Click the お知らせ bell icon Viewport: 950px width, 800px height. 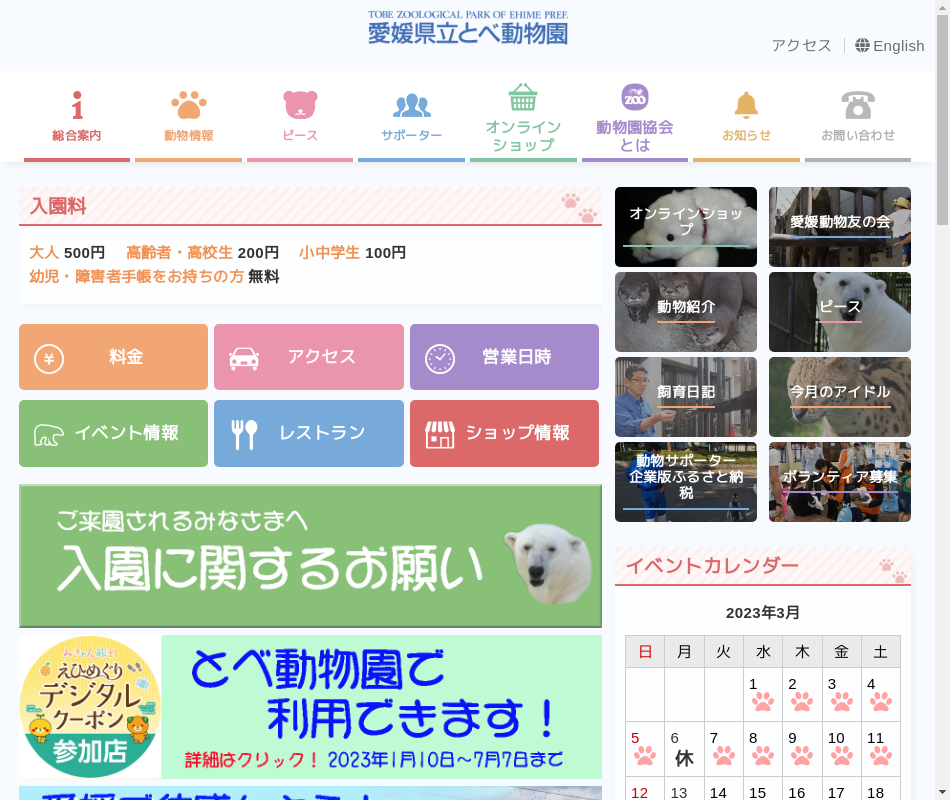click(x=746, y=105)
